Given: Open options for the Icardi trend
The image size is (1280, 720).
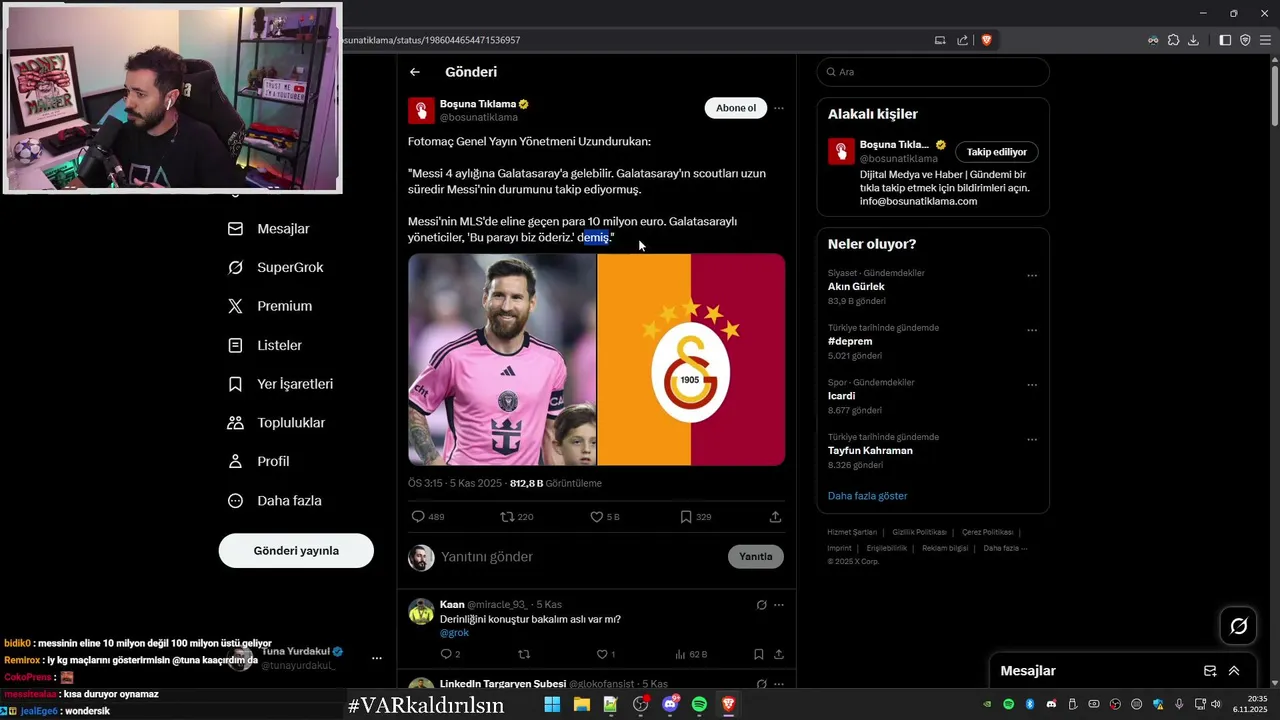Looking at the screenshot, I should tap(1032, 385).
